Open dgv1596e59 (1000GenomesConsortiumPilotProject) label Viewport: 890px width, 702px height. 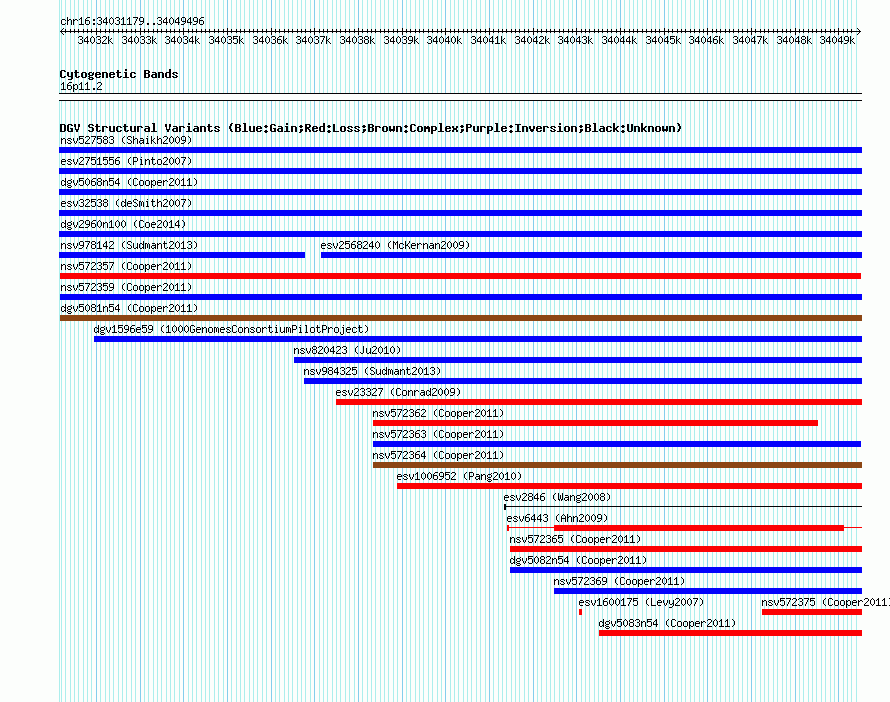pyautogui.click(x=231, y=329)
